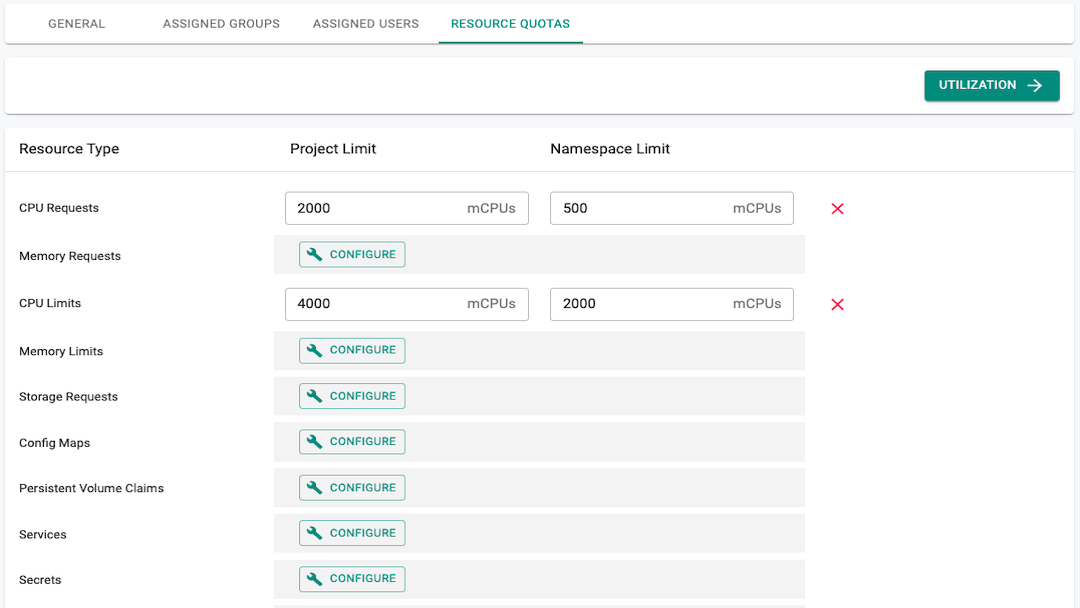The width and height of the screenshot is (1080, 608).
Task: Edit CPU Limits namespace limit field
Action: (640, 305)
